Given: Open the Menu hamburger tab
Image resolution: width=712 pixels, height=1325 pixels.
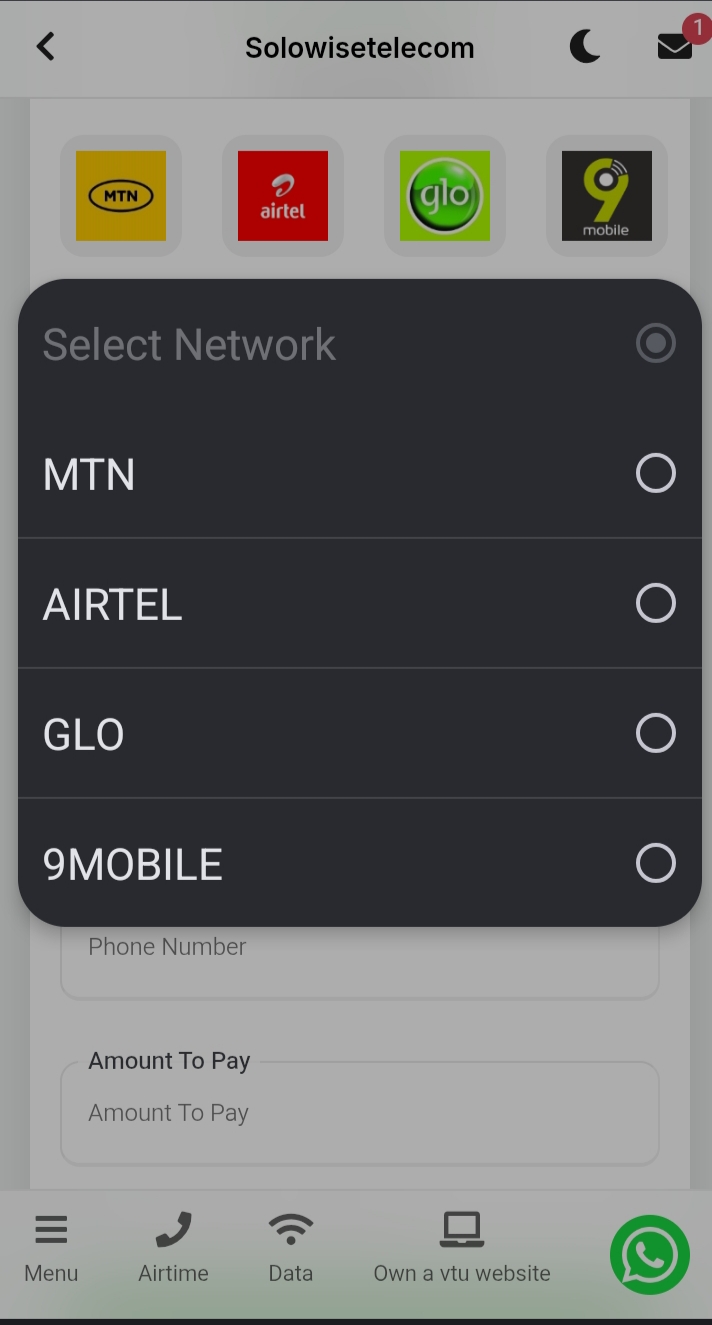Looking at the screenshot, I should [51, 1249].
